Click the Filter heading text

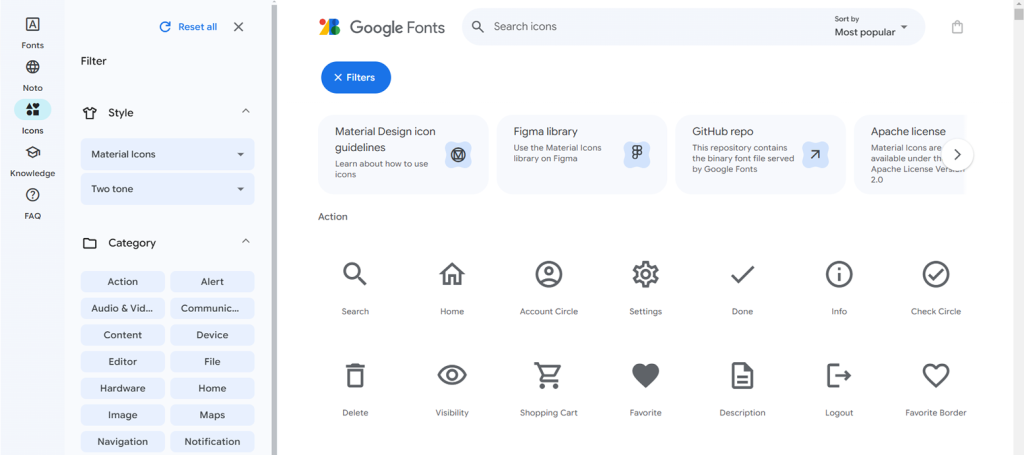(93, 61)
